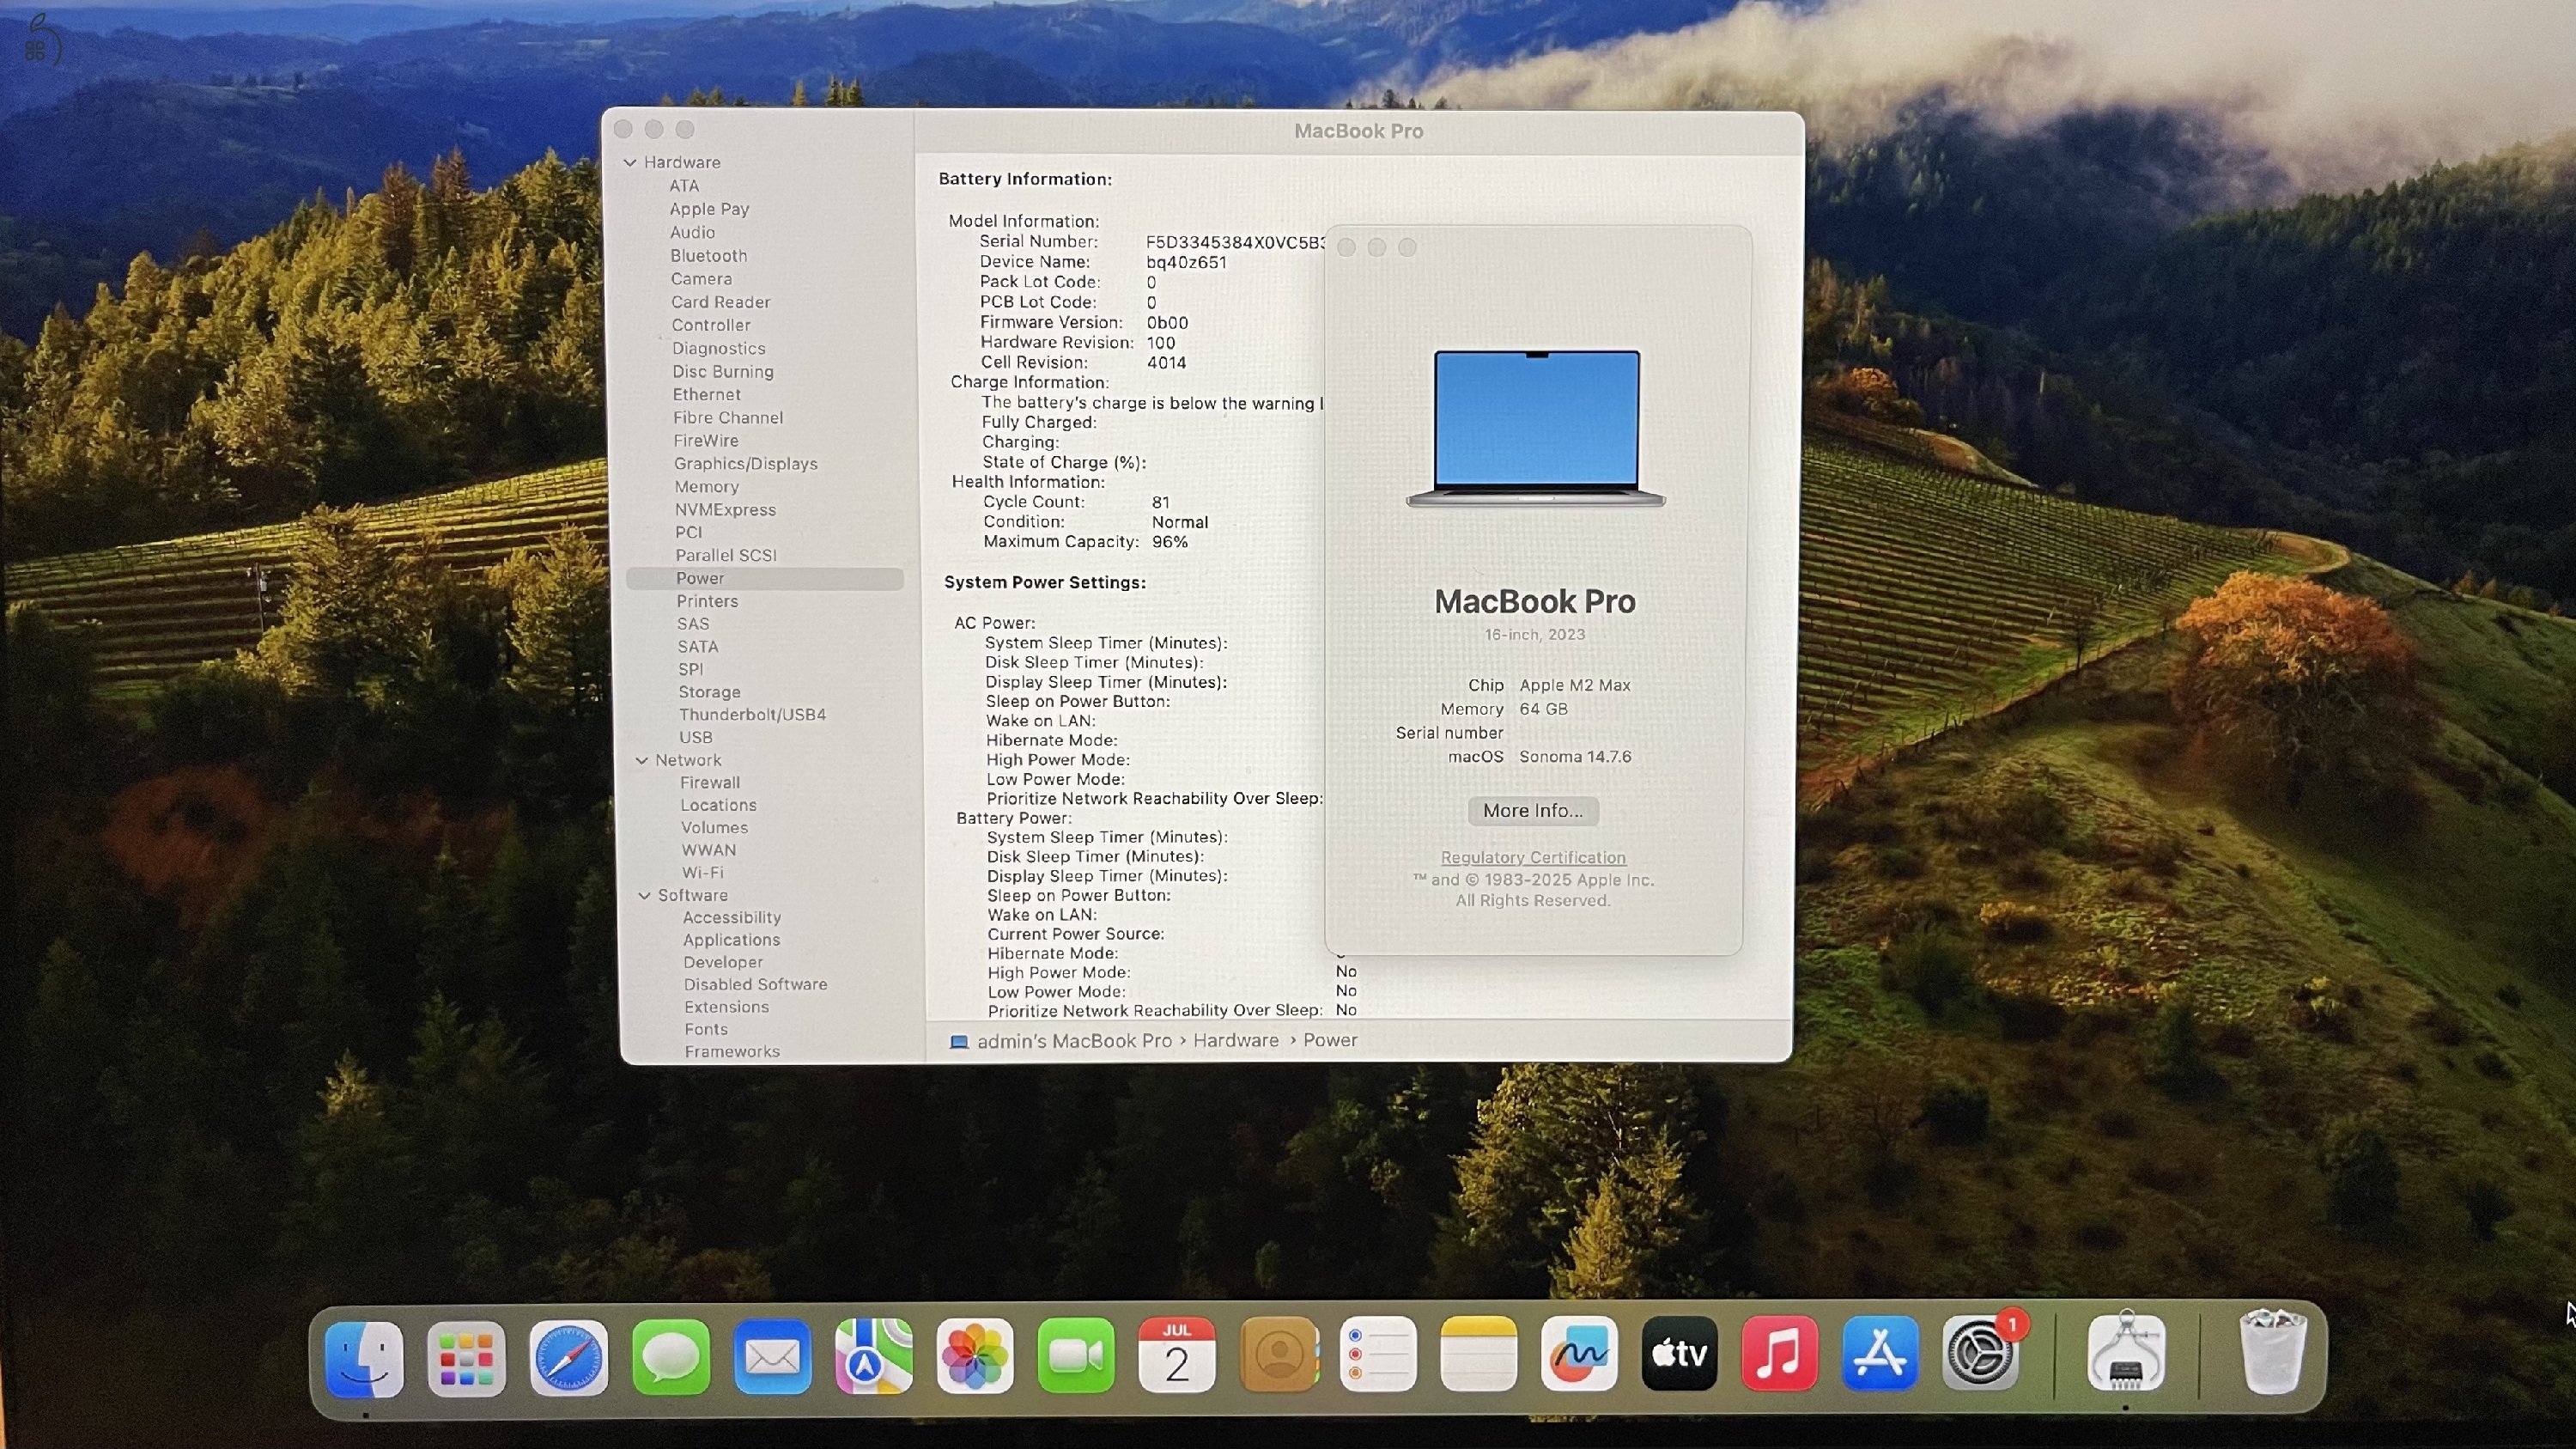This screenshot has width=2576, height=1449.
Task: Launch Safari from the dock
Action: point(568,1358)
